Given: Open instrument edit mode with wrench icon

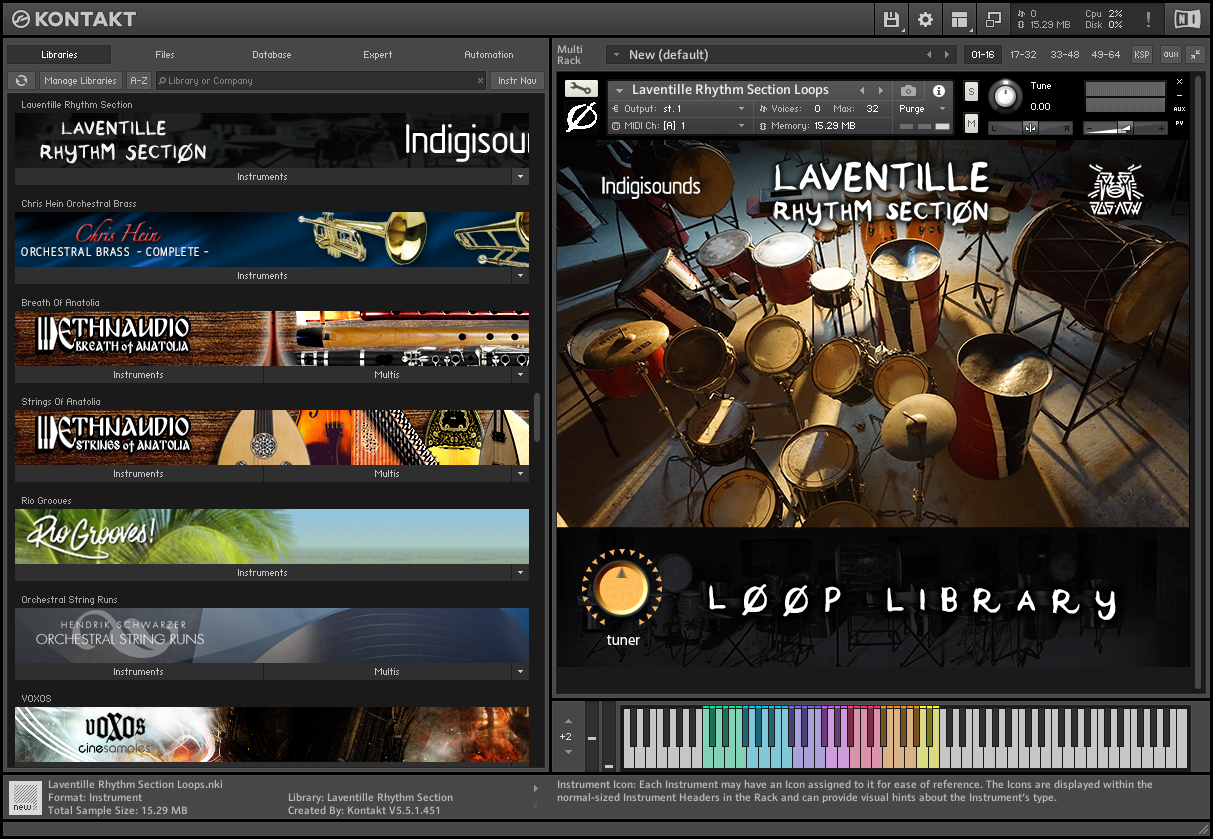Looking at the screenshot, I should (581, 89).
